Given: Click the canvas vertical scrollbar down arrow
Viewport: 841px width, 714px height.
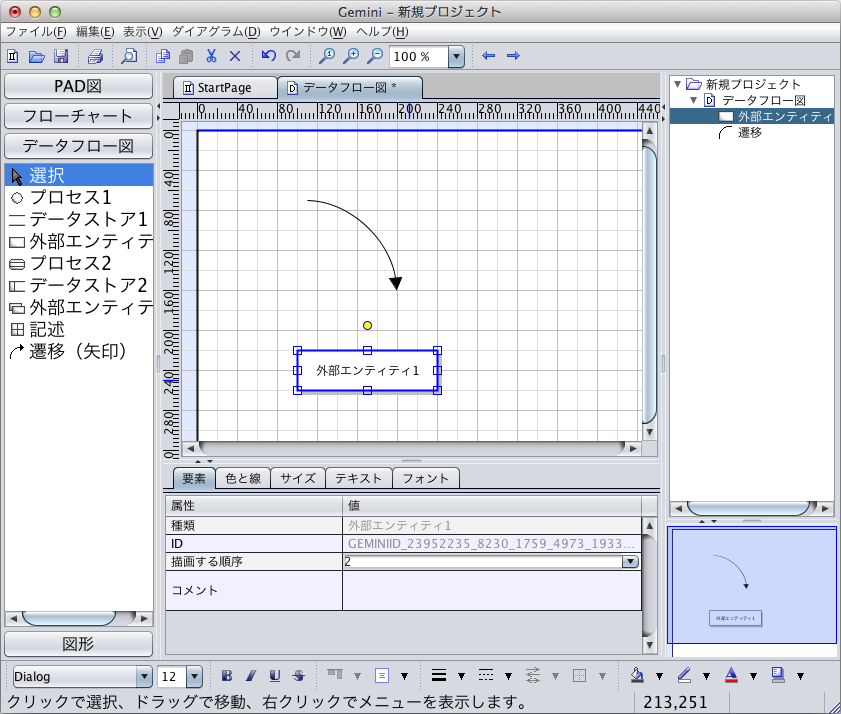Looking at the screenshot, I should (x=650, y=432).
